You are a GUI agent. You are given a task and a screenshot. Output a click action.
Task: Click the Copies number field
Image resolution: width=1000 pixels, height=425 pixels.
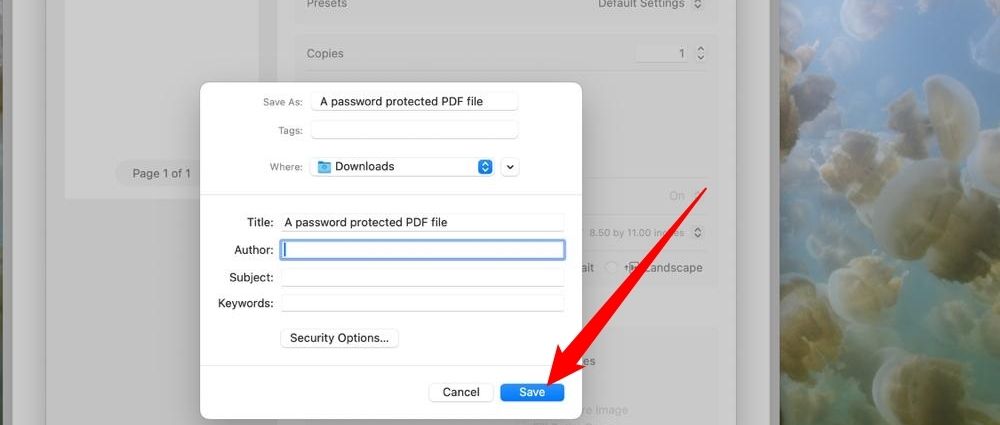tap(664, 54)
